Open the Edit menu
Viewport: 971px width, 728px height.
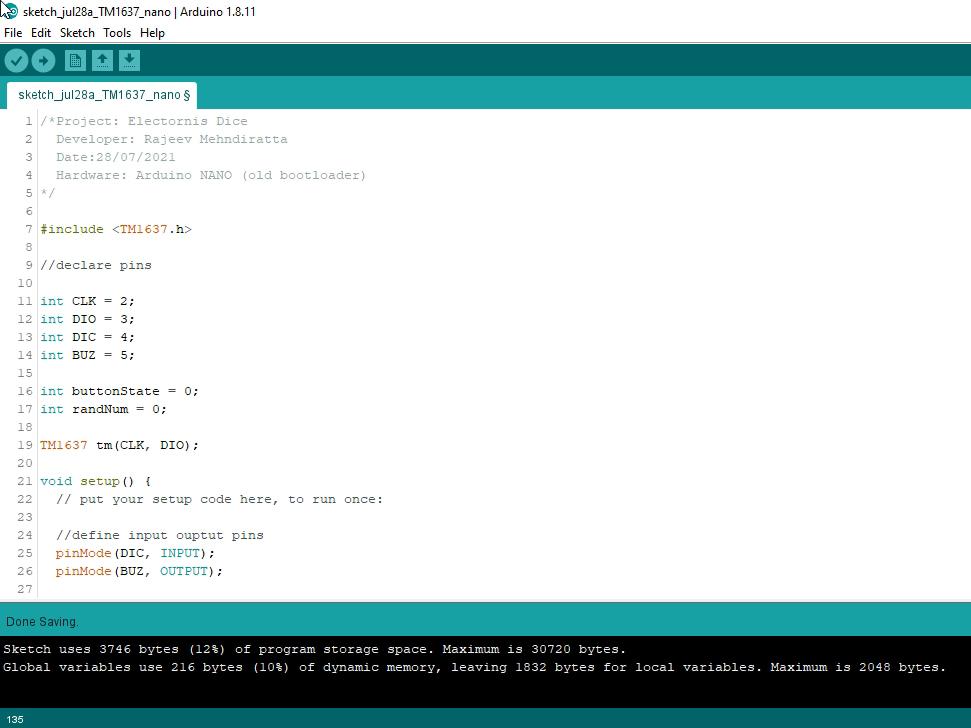click(x=41, y=33)
